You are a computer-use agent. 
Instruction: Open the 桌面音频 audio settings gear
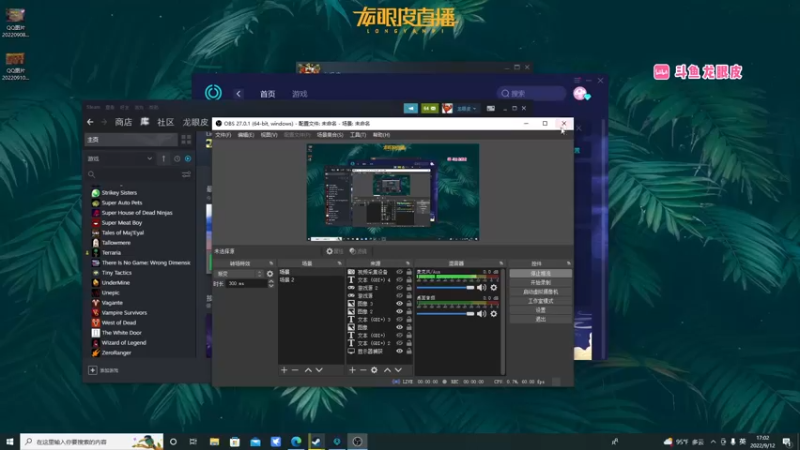(x=493, y=313)
